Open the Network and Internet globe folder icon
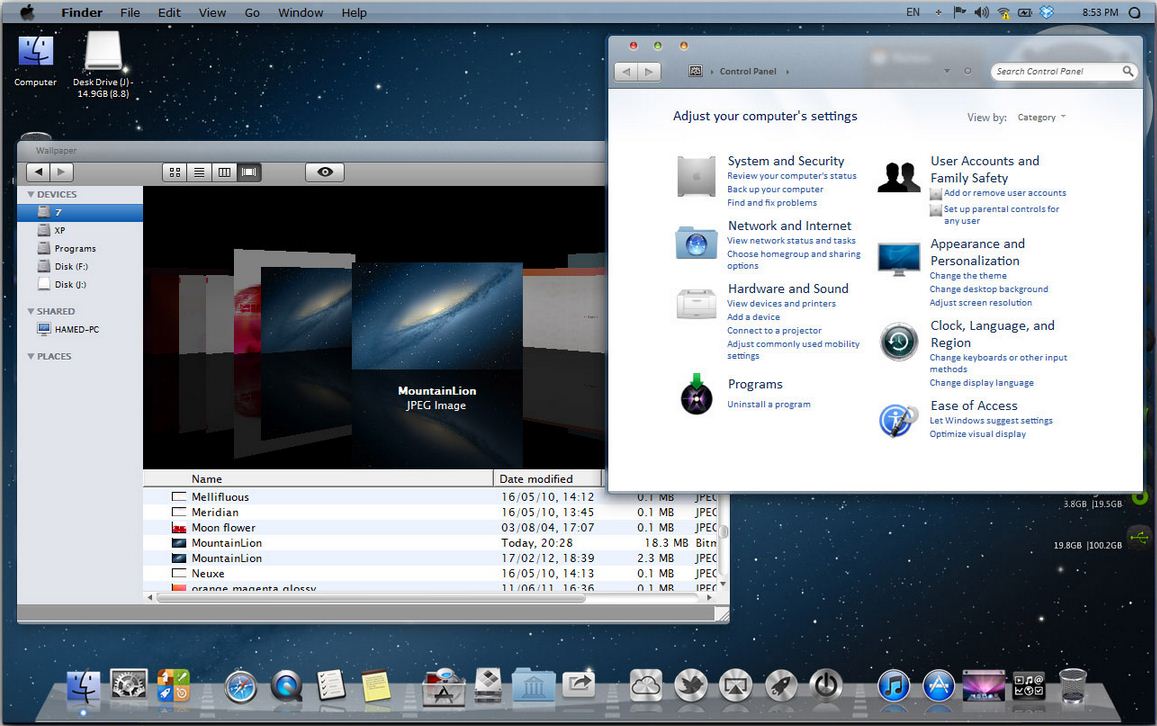The width and height of the screenshot is (1157, 726). click(697, 243)
